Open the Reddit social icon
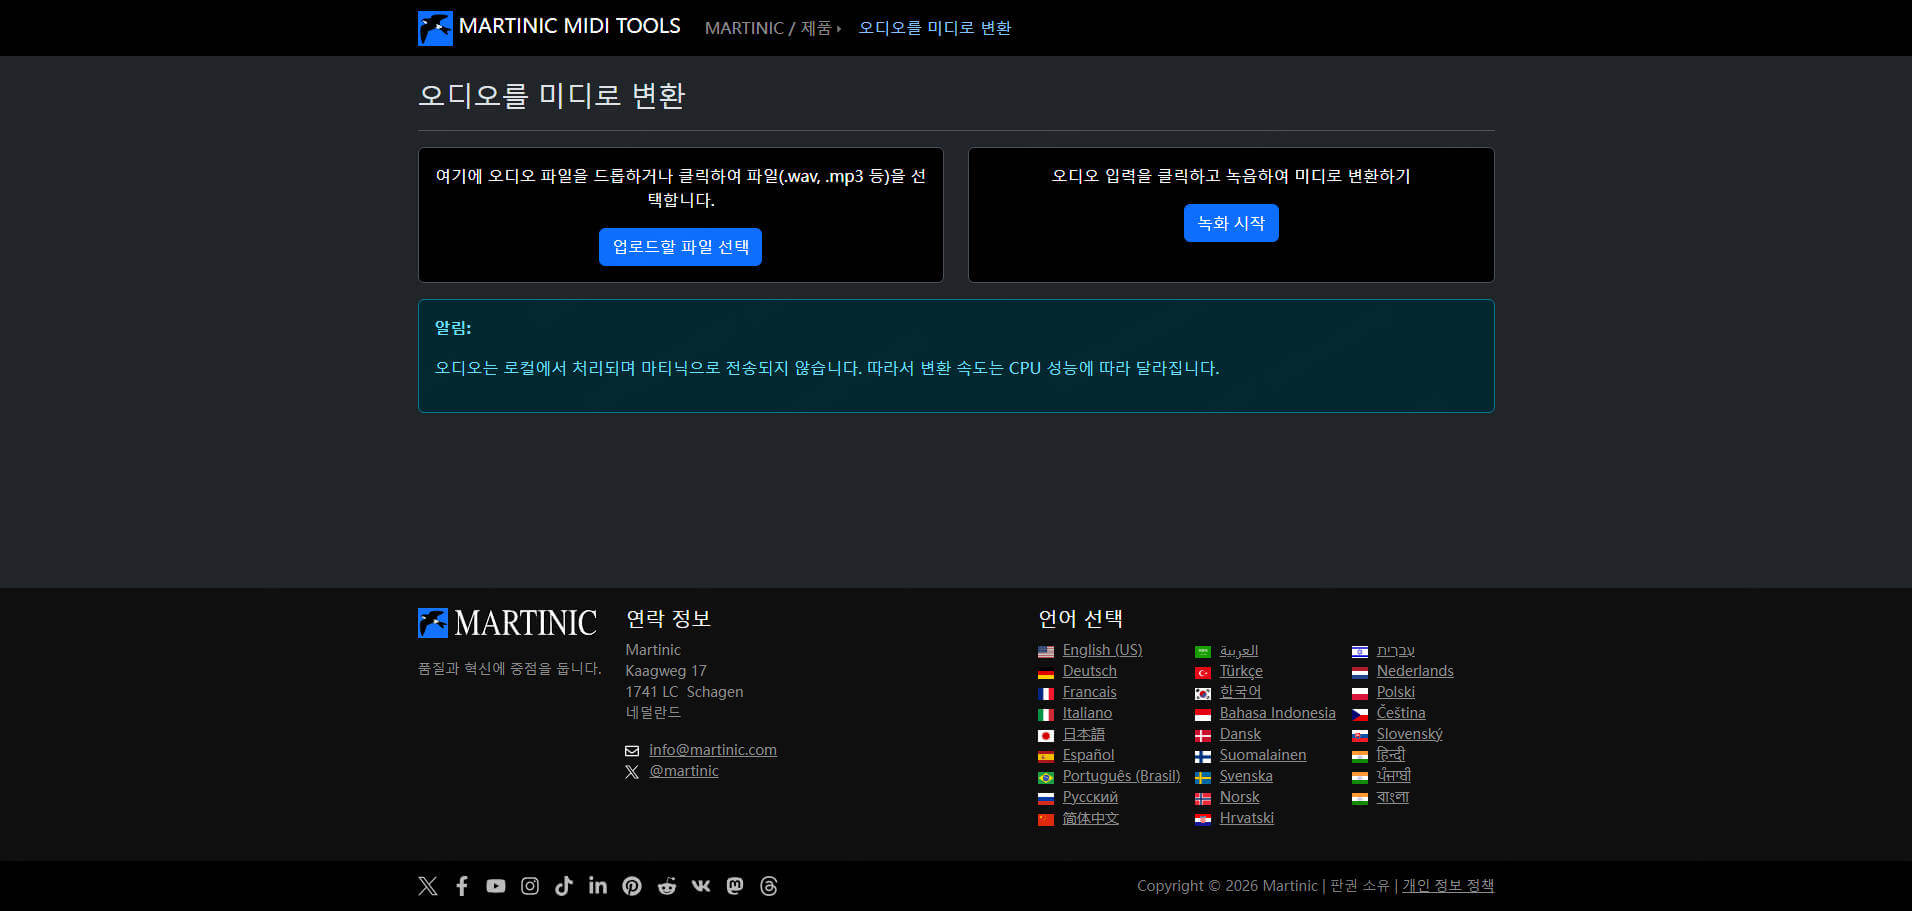Image resolution: width=1912 pixels, height=911 pixels. 667,886
